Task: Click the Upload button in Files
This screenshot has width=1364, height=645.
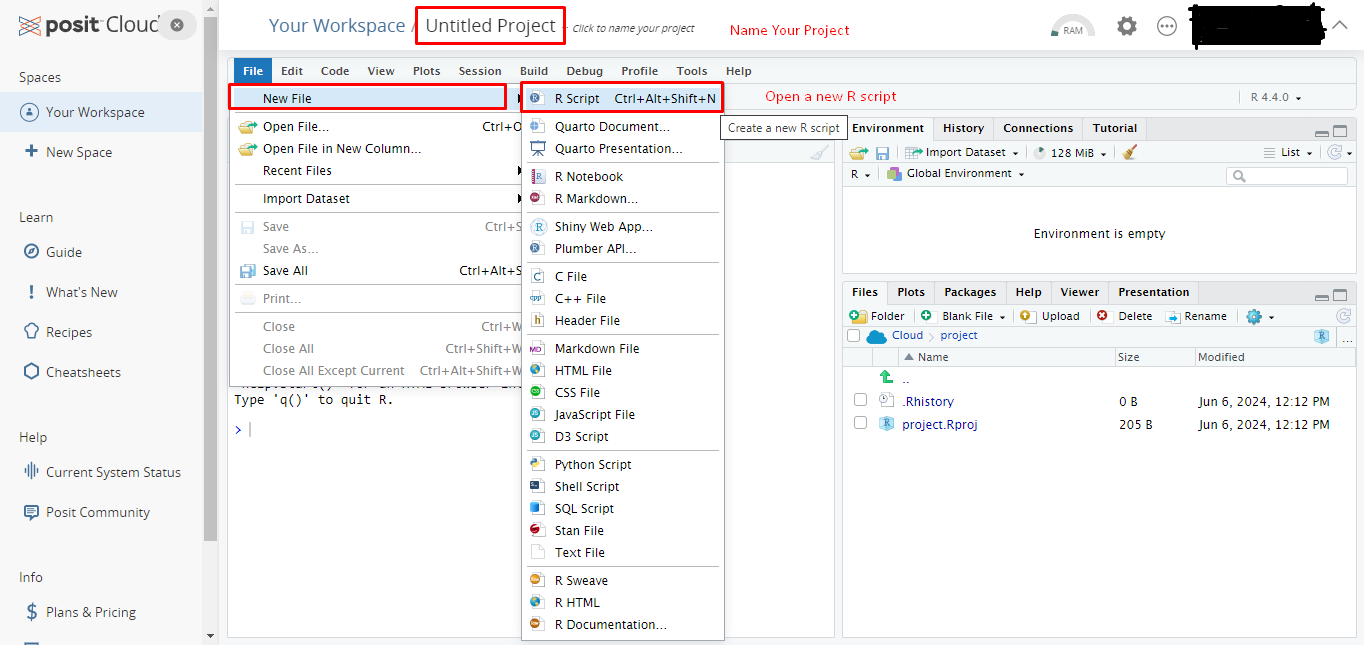Action: point(1050,316)
